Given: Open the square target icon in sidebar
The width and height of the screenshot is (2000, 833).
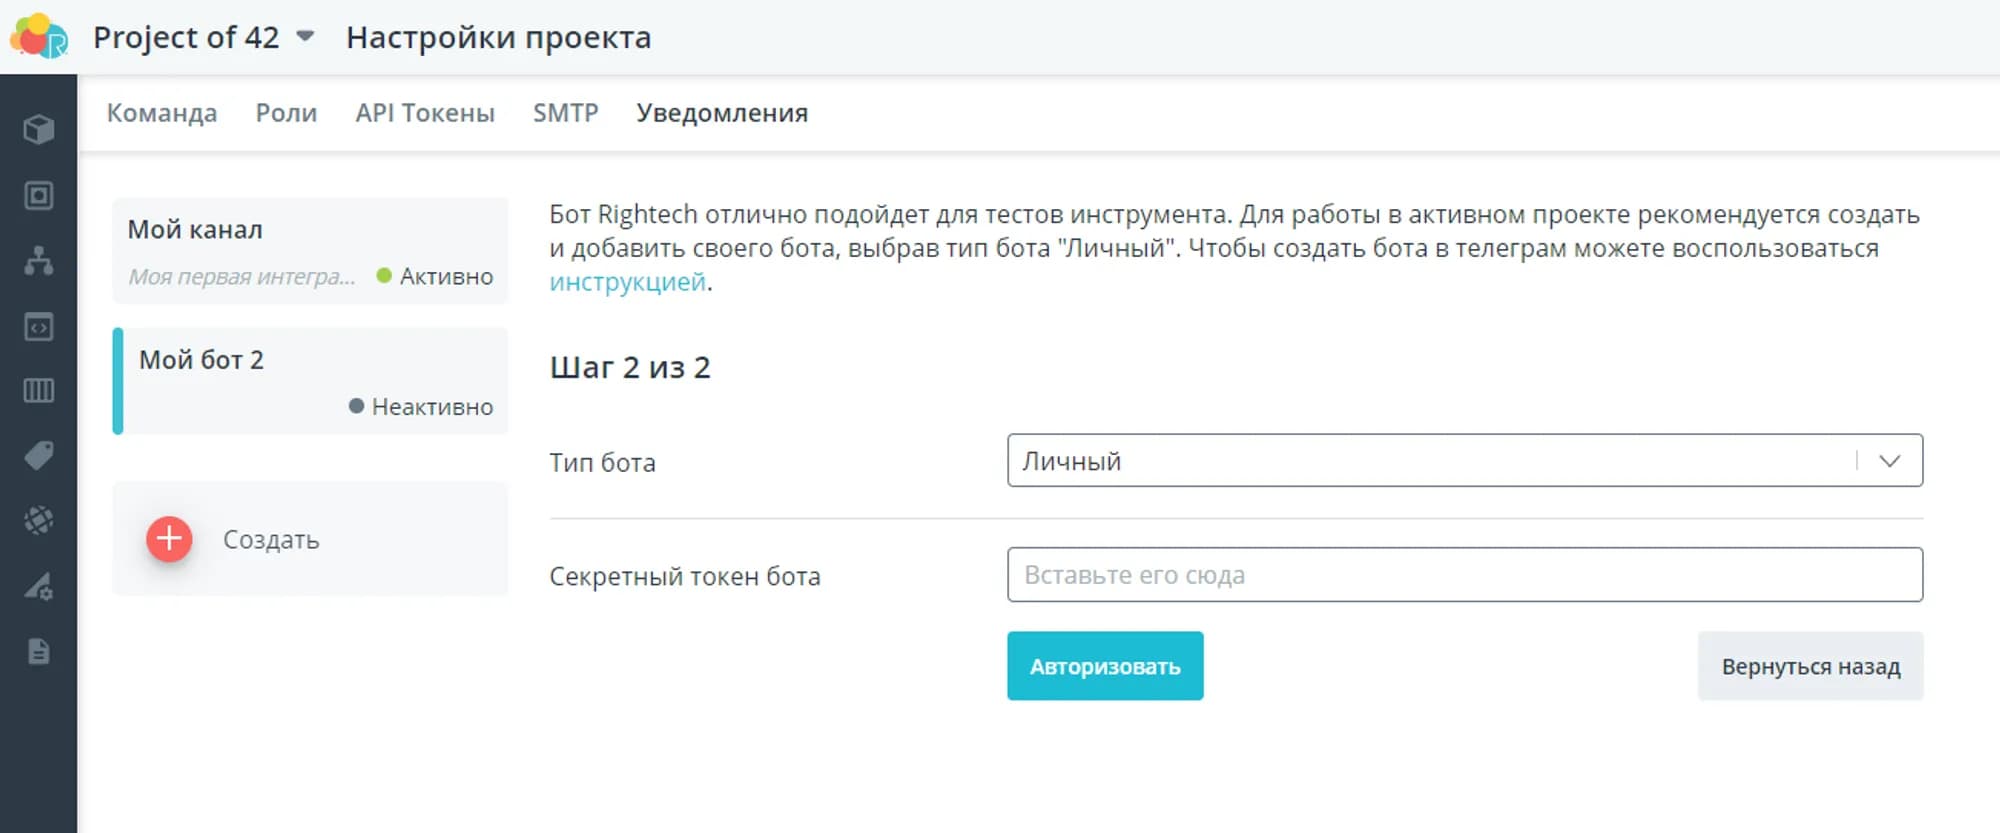Looking at the screenshot, I should pos(38,195).
